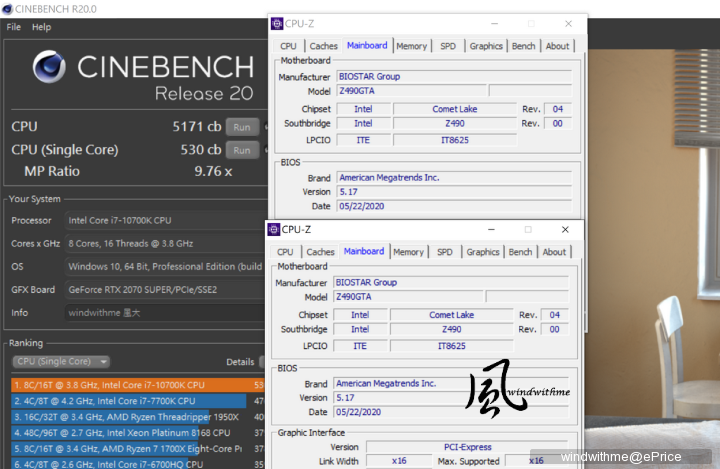Select ranking row Intel Core i7-10700K CPU
This screenshot has width=720, height=469.
tap(138, 385)
